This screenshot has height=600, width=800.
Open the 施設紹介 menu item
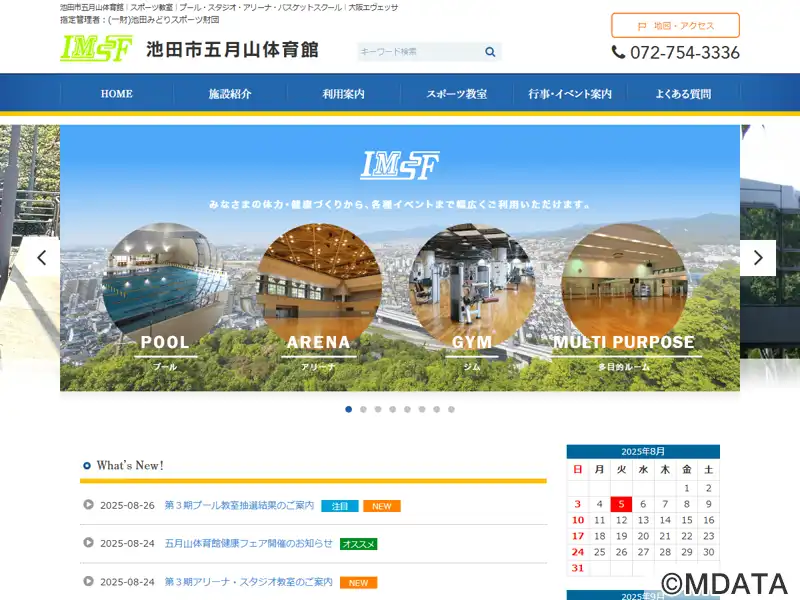230,94
